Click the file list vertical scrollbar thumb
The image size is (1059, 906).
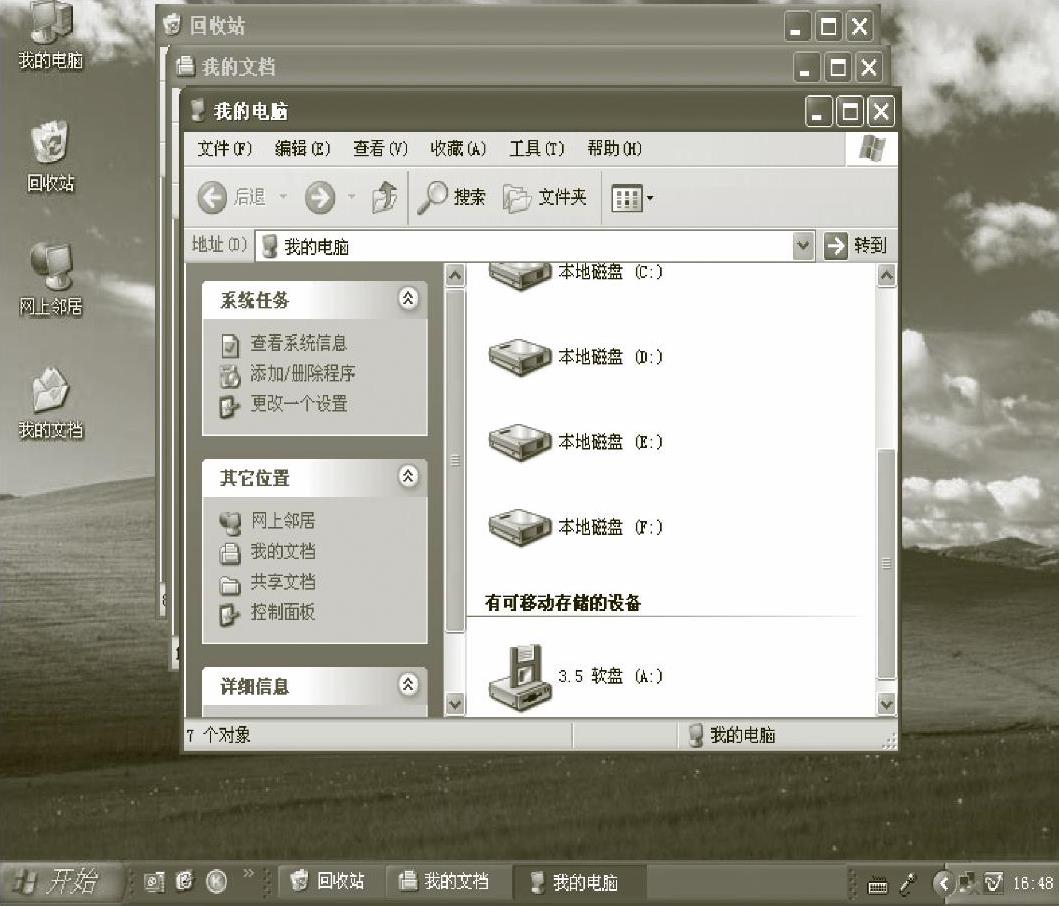click(x=886, y=564)
